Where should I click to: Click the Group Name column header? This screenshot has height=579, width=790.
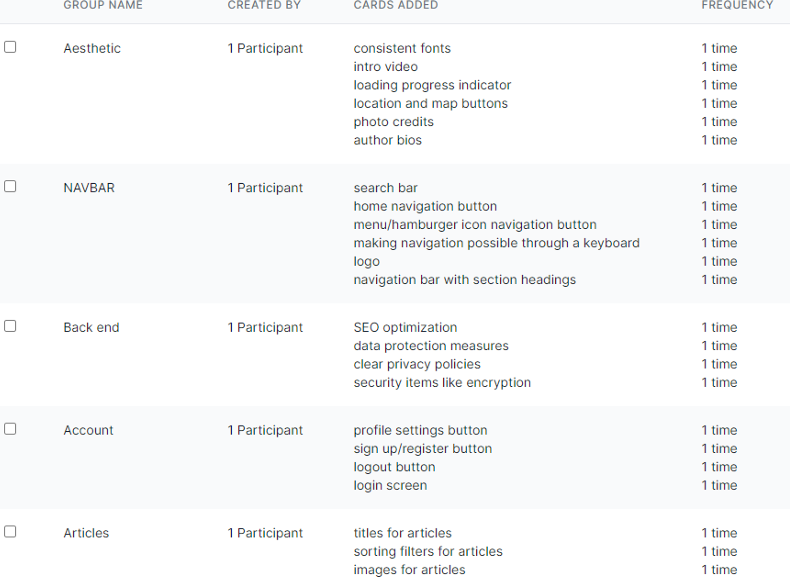[103, 5]
